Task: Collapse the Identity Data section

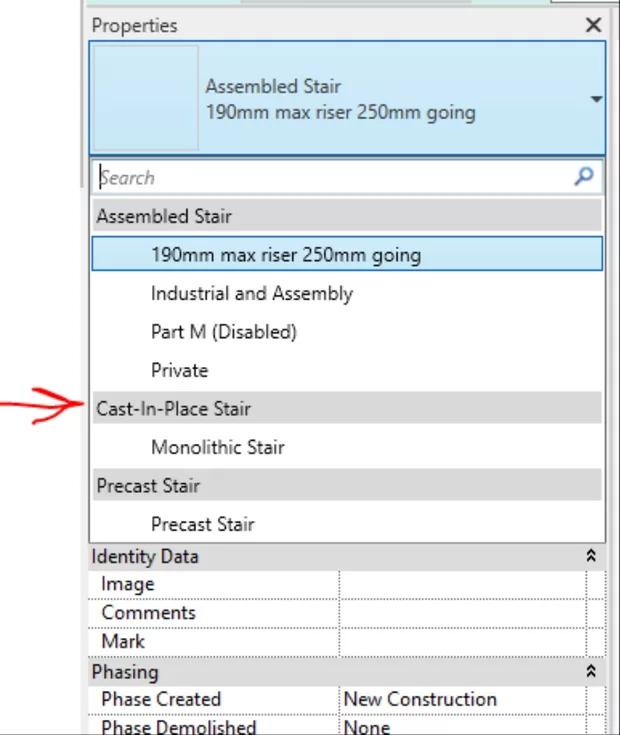Action: [591, 556]
